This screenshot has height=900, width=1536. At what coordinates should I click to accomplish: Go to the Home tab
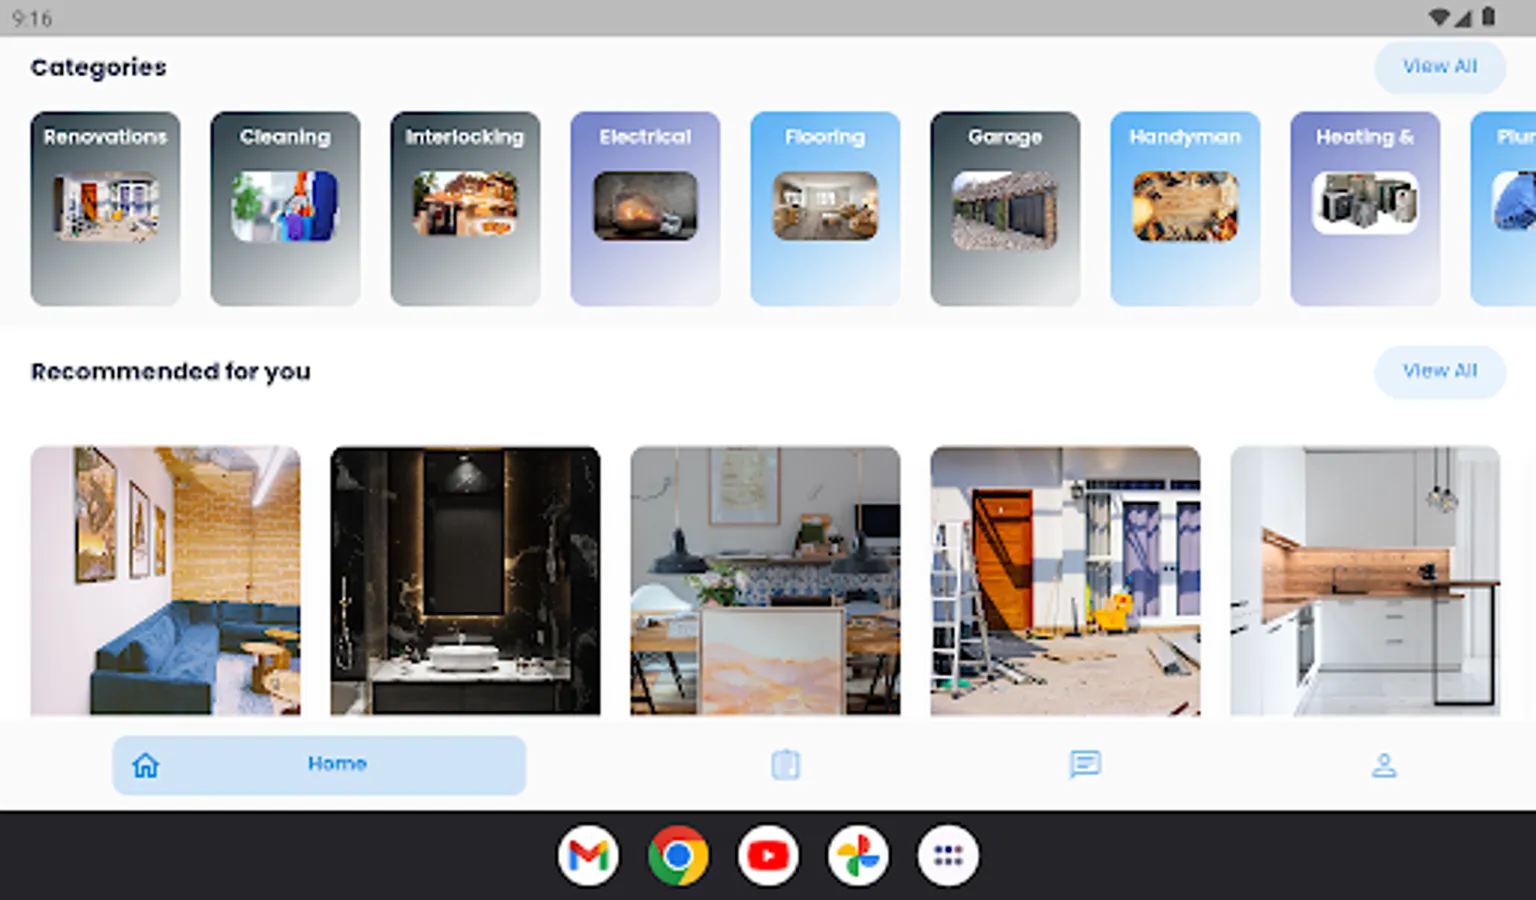pos(319,765)
